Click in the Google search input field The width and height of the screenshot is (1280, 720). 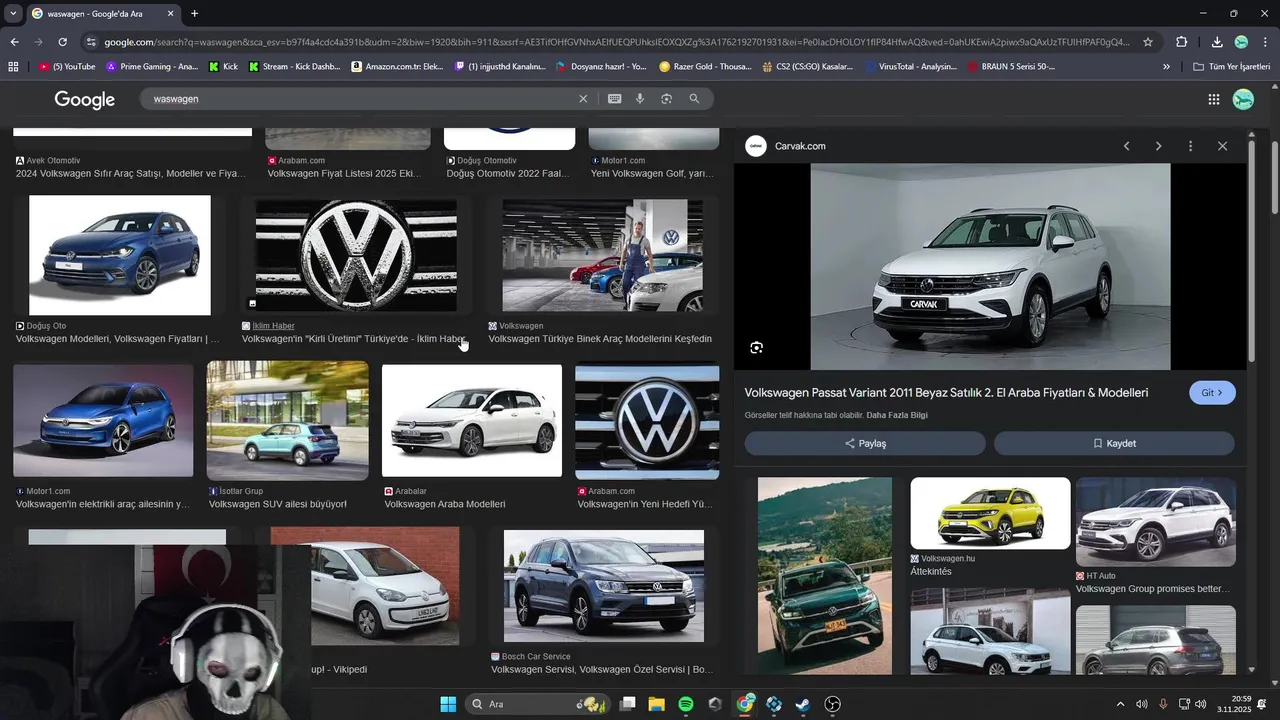click(x=360, y=99)
